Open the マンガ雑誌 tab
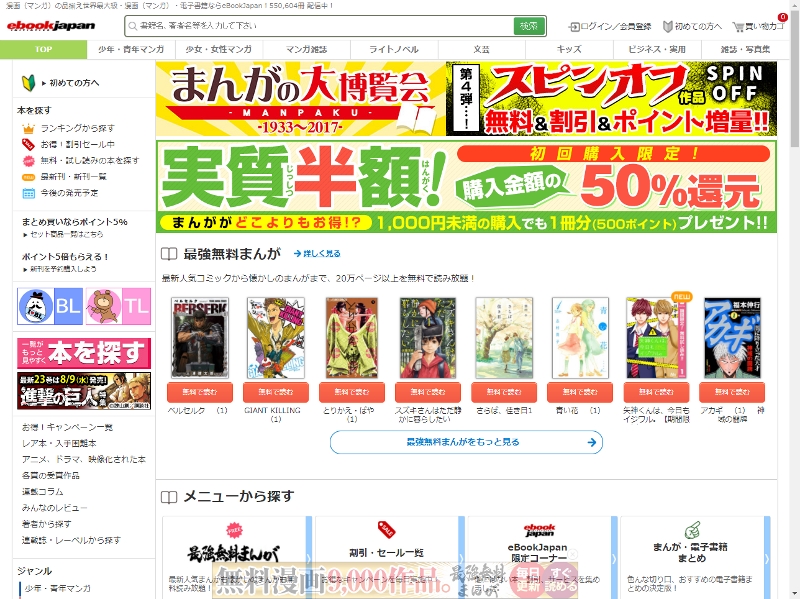 coord(307,49)
